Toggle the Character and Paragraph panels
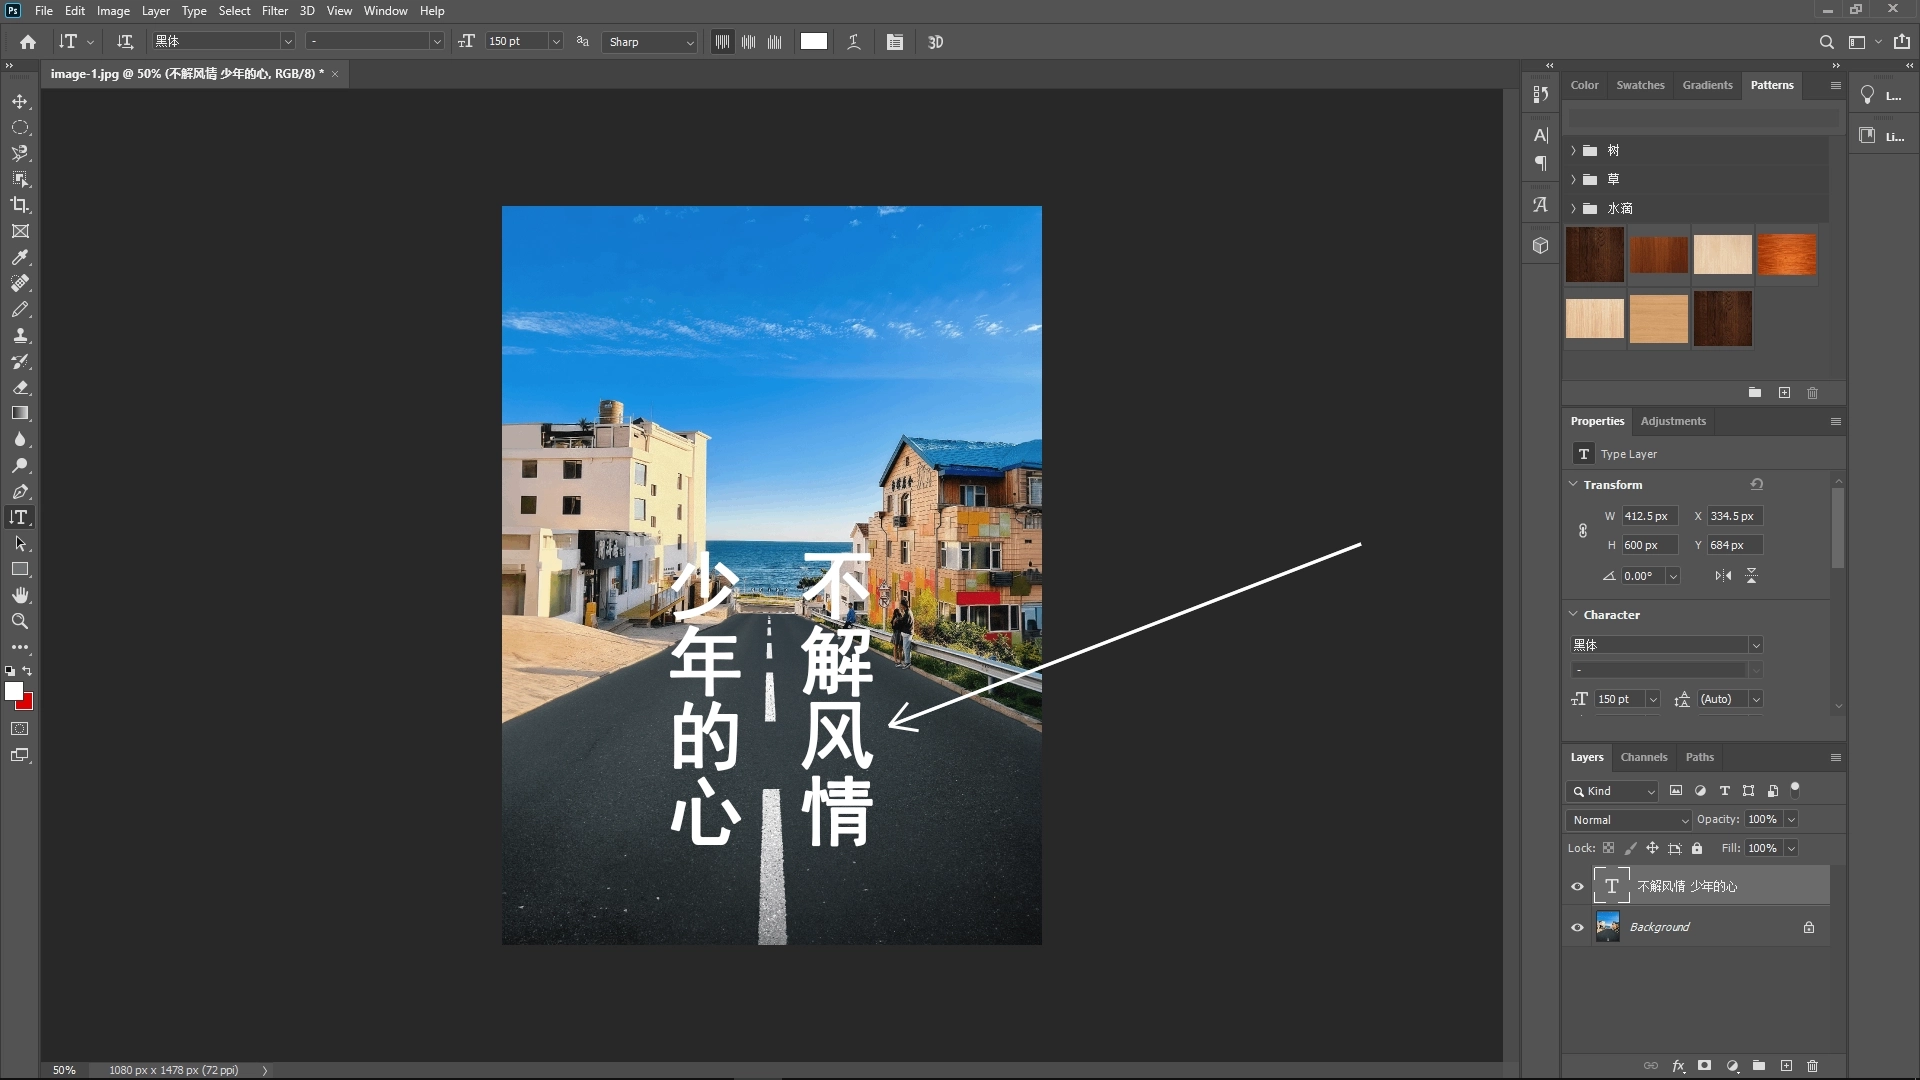Image resolution: width=1920 pixels, height=1080 pixels. coord(895,42)
